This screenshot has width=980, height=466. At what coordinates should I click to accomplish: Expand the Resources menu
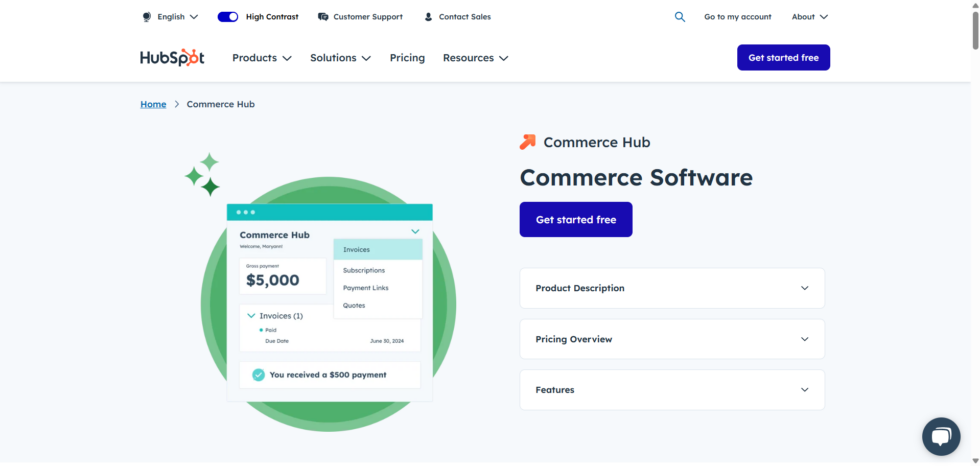coord(476,57)
